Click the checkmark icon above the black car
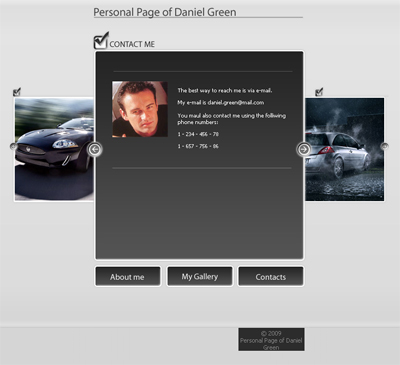400x365 pixels. (17, 92)
